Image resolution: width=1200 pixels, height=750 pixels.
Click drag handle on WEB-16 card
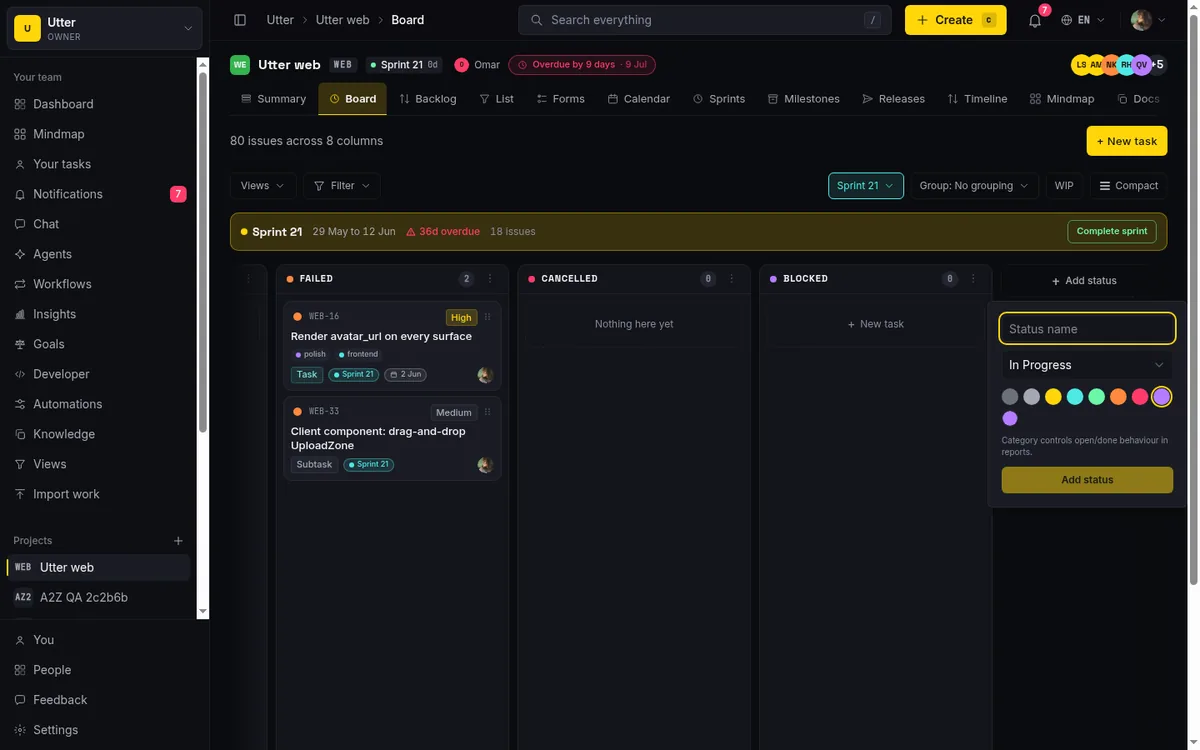coord(488,317)
